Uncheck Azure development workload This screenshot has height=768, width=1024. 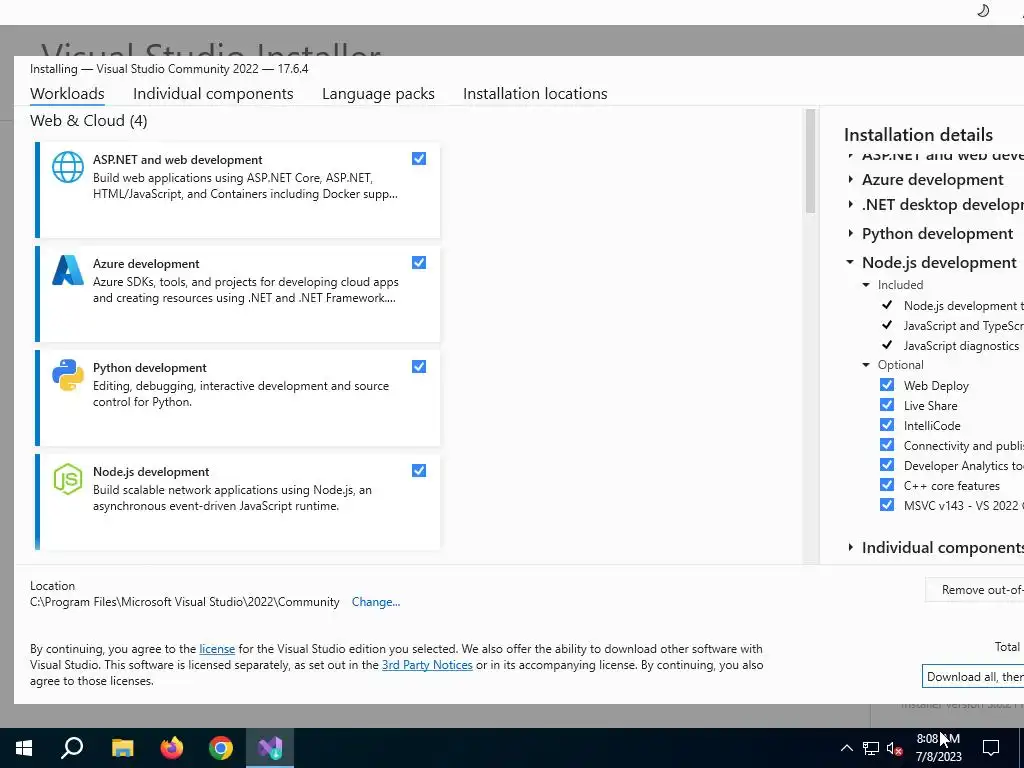[419, 263]
